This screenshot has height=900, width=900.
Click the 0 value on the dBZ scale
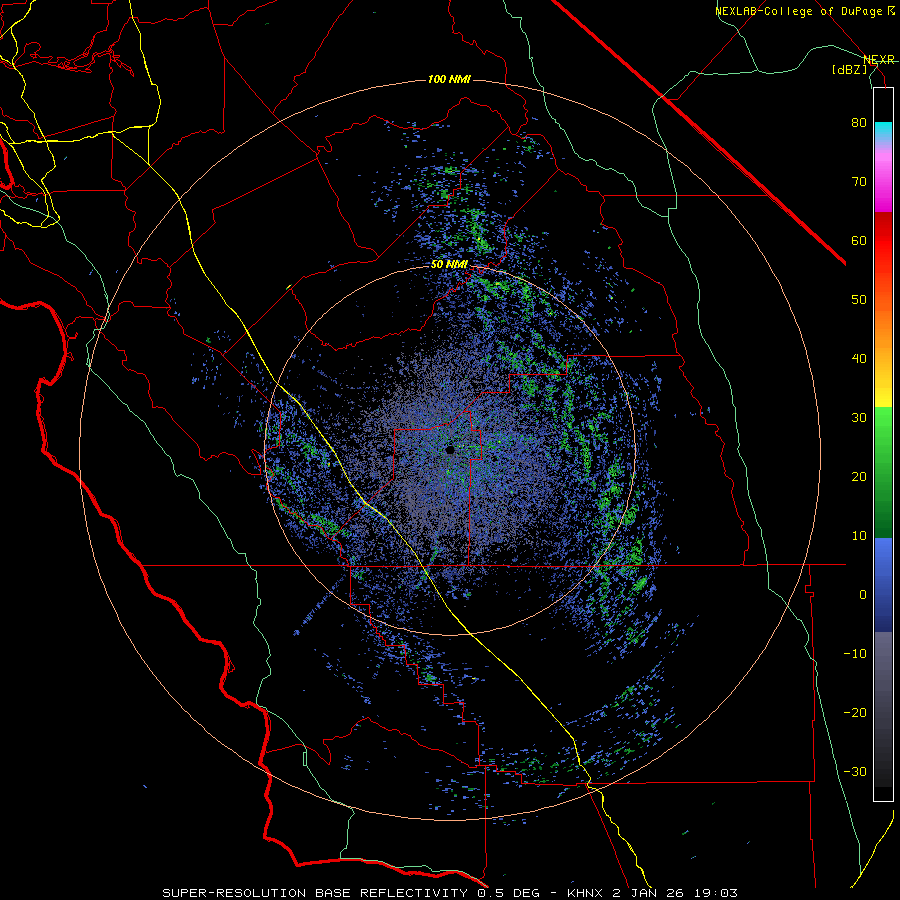(x=863, y=595)
